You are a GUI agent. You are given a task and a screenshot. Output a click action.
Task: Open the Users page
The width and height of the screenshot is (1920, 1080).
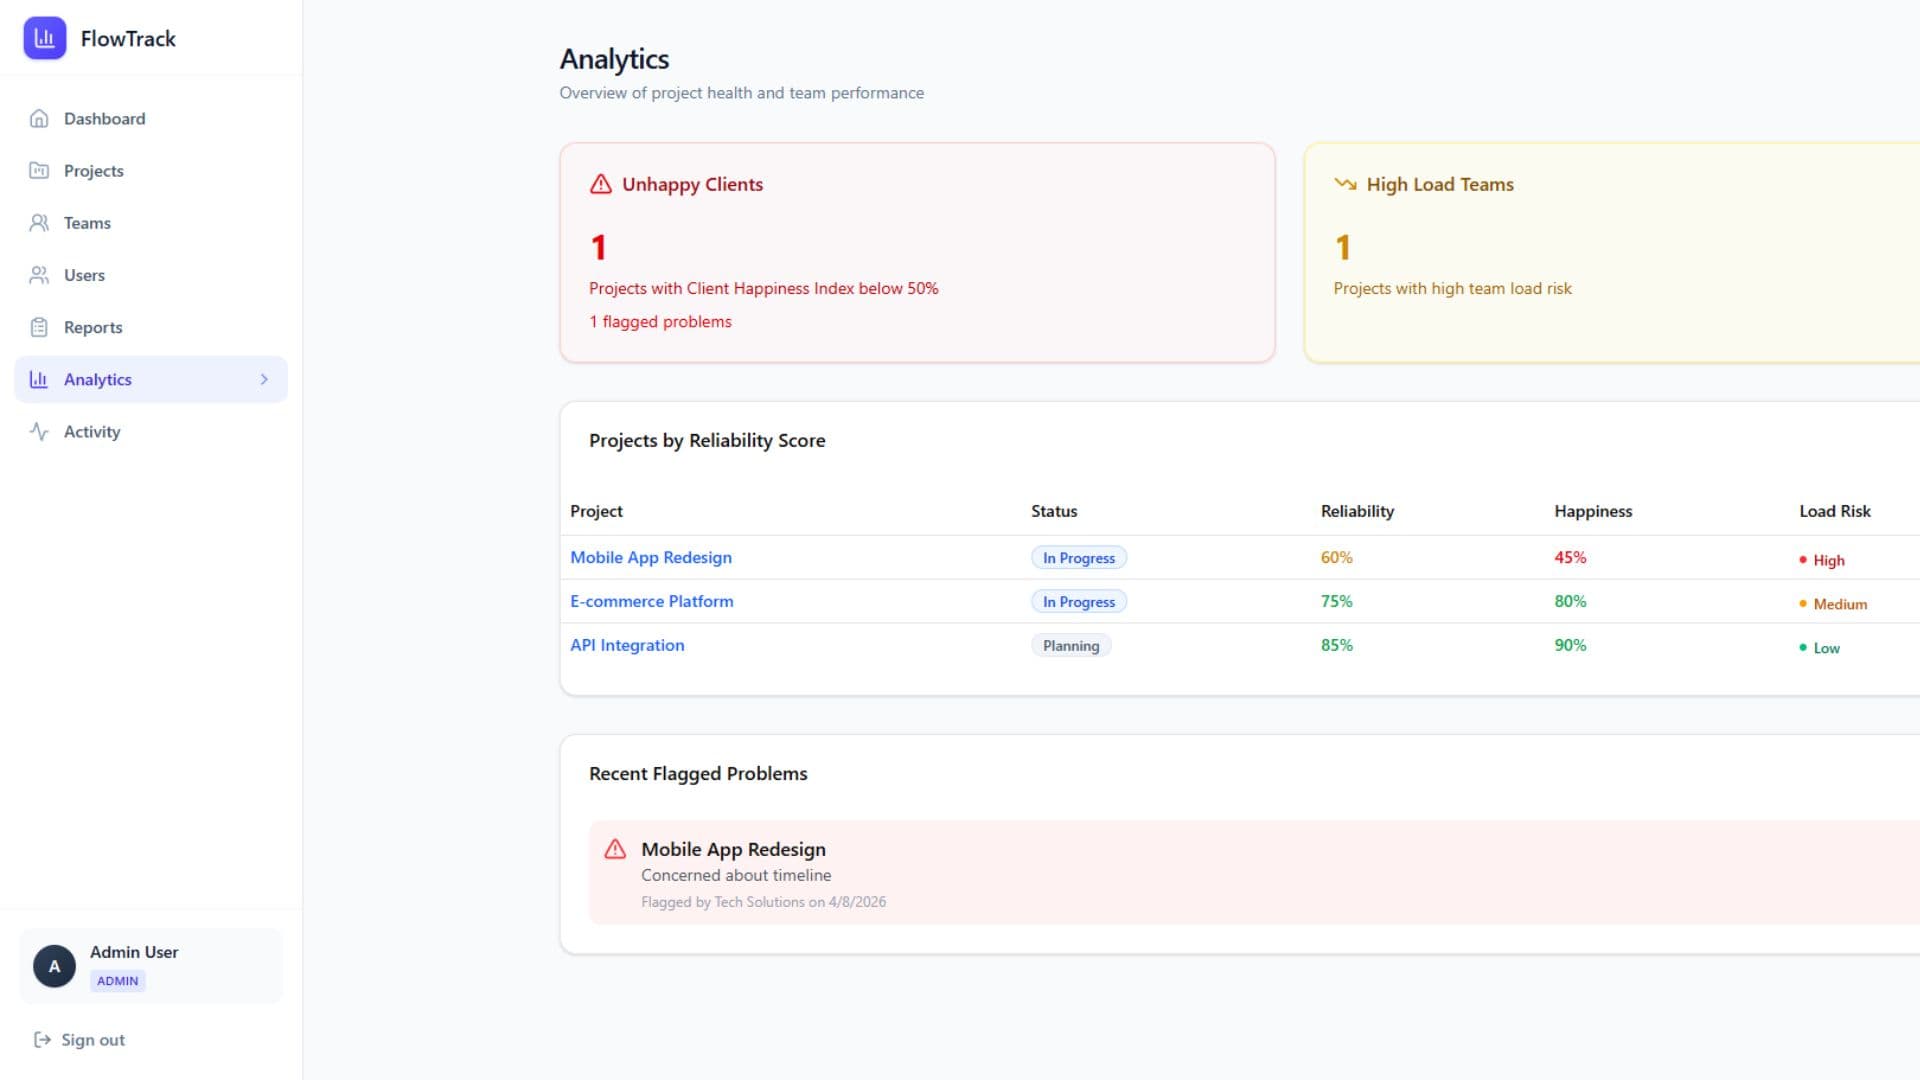coord(150,275)
